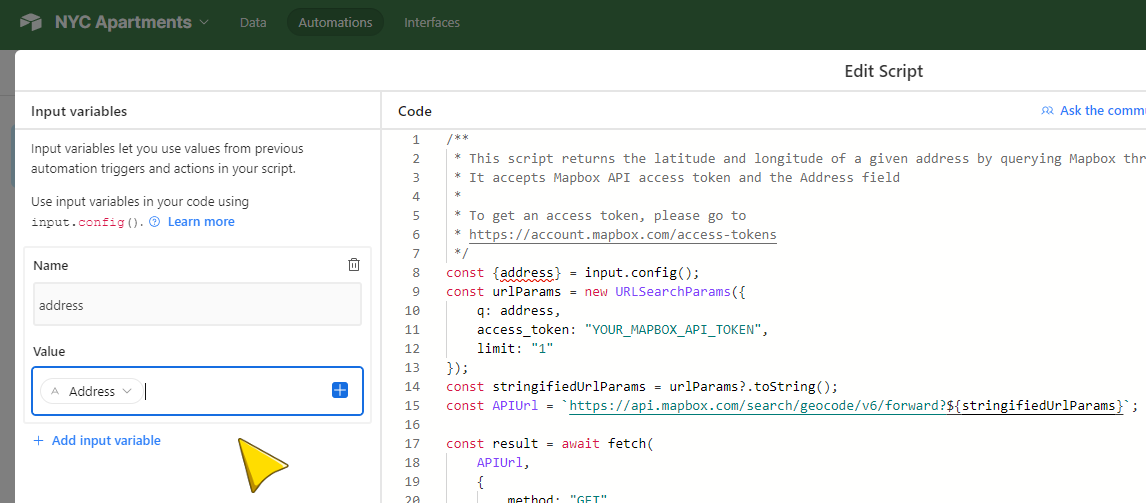Click code line number 15
Screen dimensions: 1146x503
411,406
